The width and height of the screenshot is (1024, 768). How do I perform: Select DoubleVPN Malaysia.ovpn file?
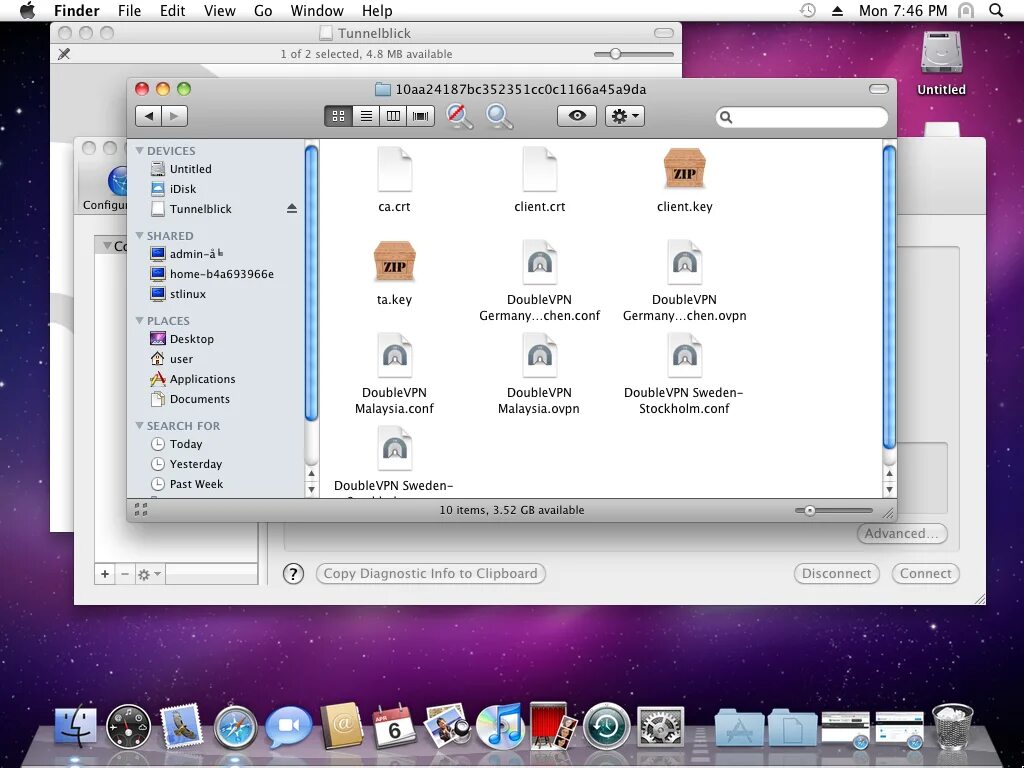[x=539, y=355]
